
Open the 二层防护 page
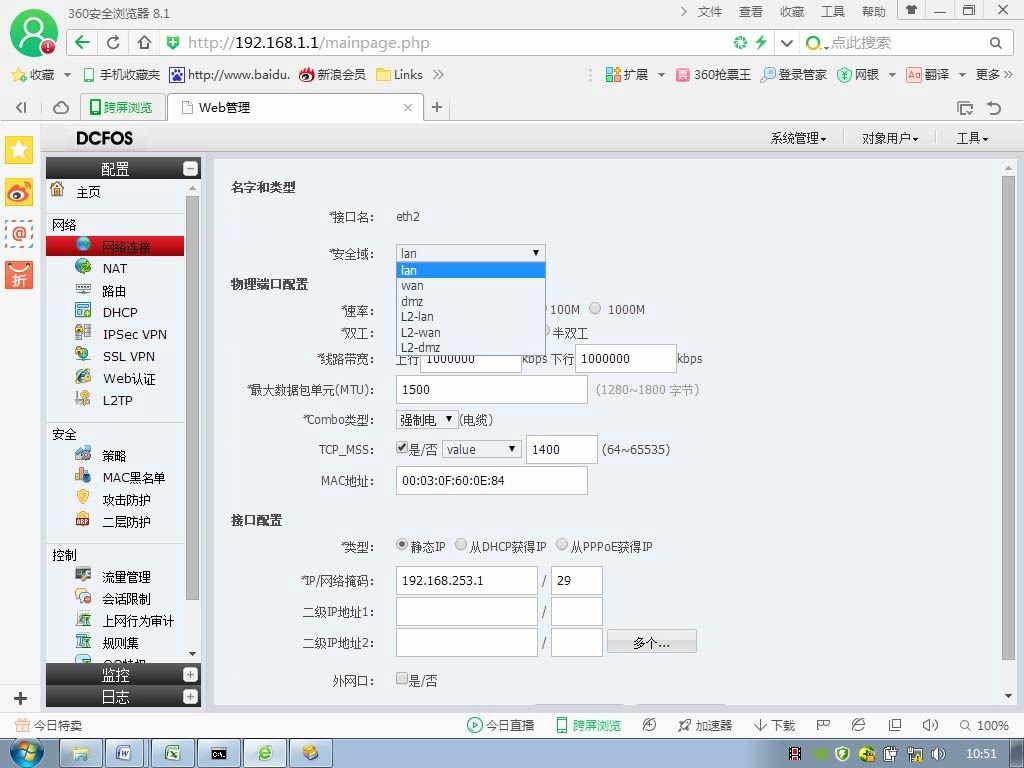tap(126, 522)
